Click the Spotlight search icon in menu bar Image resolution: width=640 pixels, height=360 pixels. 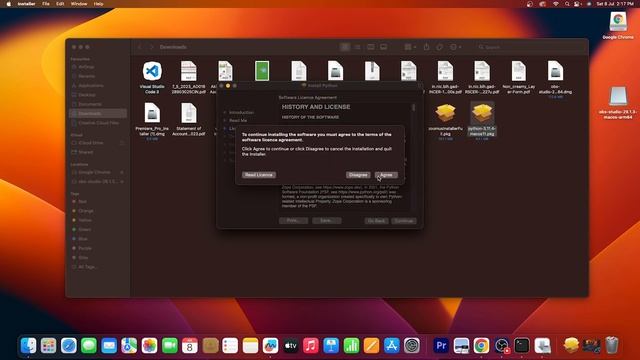(567, 4)
